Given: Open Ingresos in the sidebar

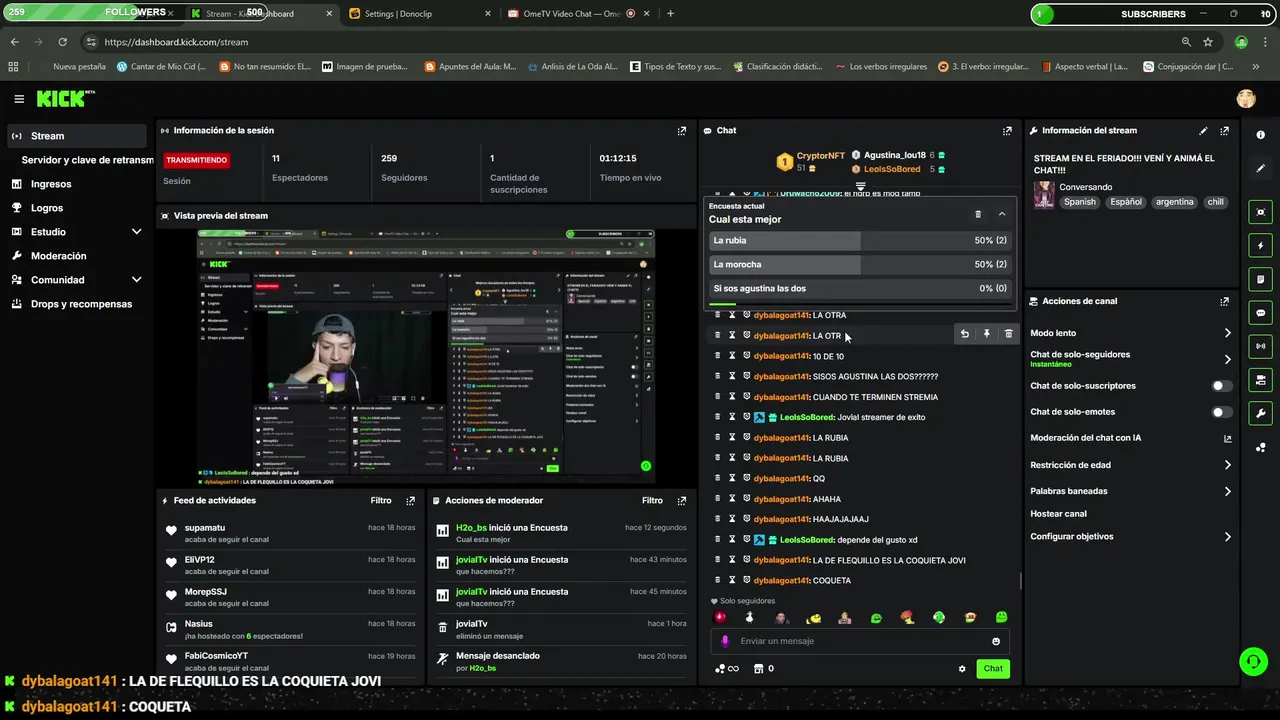Looking at the screenshot, I should 78,184.
